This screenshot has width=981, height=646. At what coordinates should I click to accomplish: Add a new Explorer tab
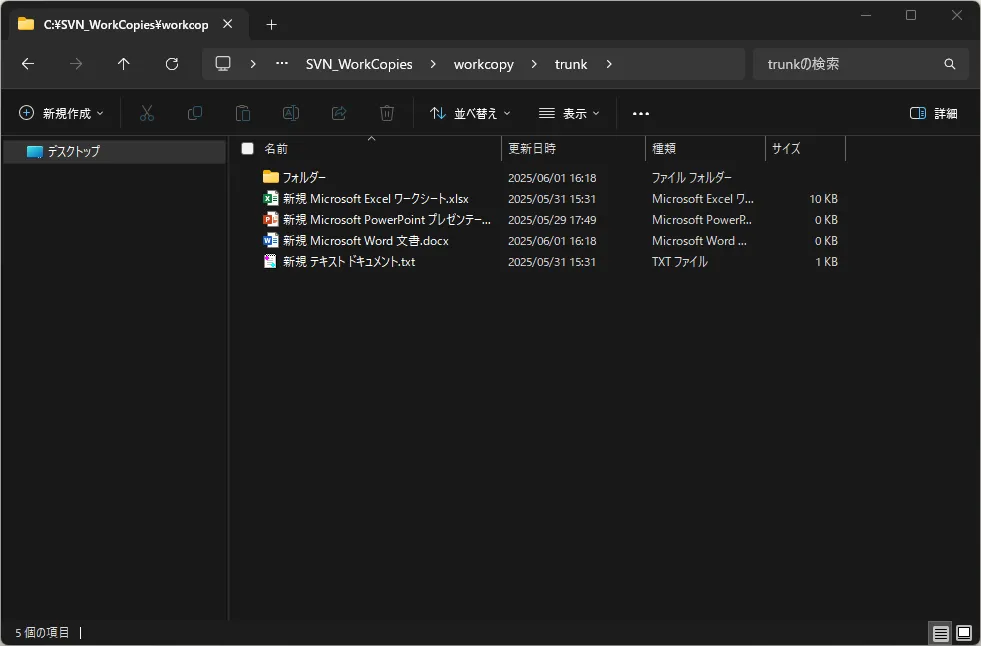point(272,24)
